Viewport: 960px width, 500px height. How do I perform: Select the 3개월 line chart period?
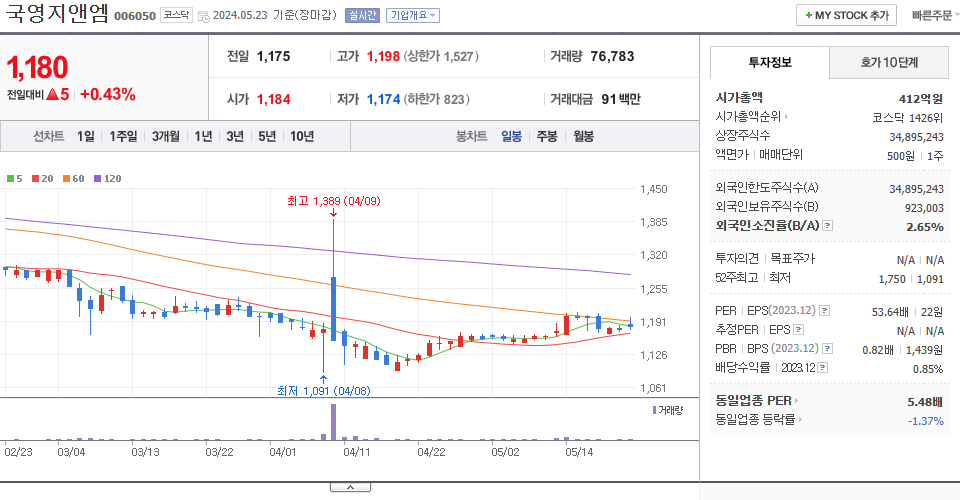click(165, 136)
